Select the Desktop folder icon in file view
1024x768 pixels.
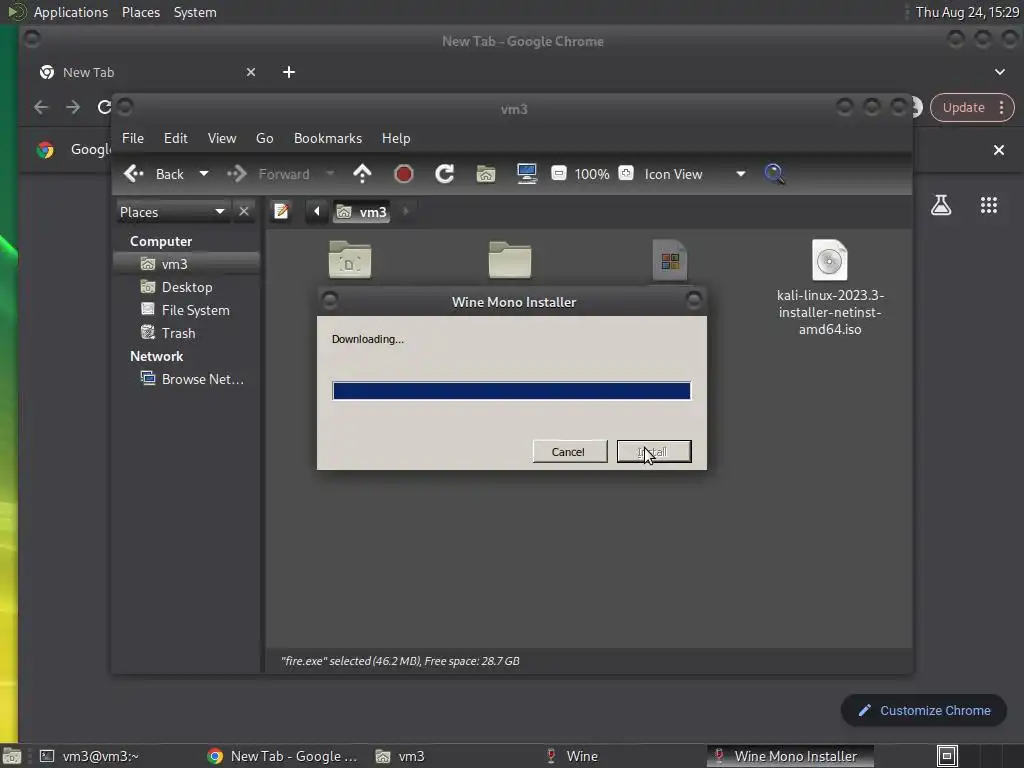[350, 260]
